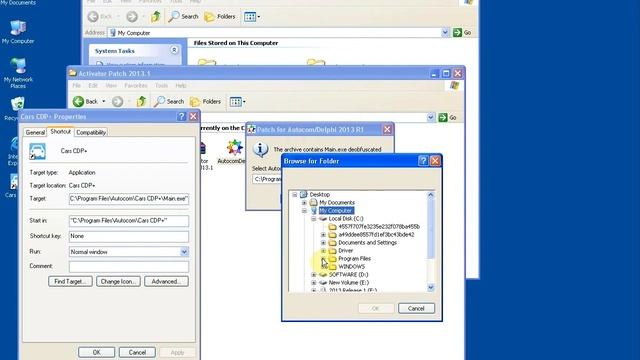The width and height of the screenshot is (640, 360).
Task: Click Cancel in Browse for Folder
Action: point(416,309)
